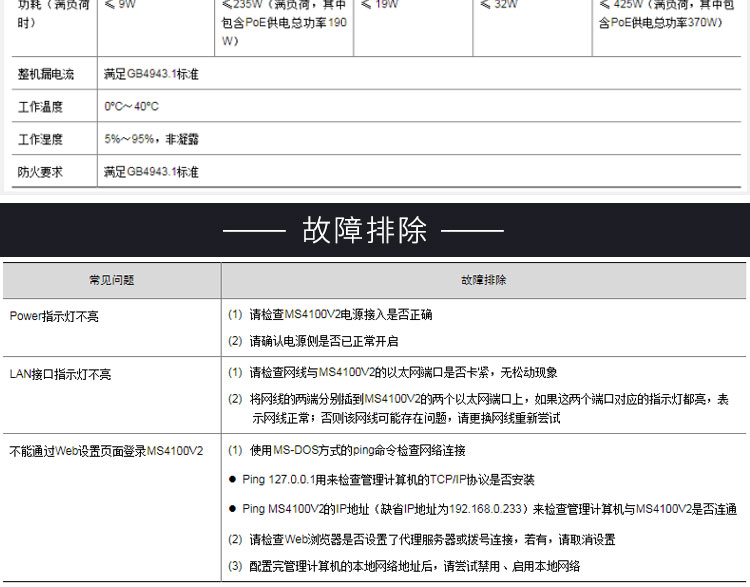The width and height of the screenshot is (750, 587).
Task: Click line 示网线正常；否则该网线可能存在问题
Action: tap(406, 418)
